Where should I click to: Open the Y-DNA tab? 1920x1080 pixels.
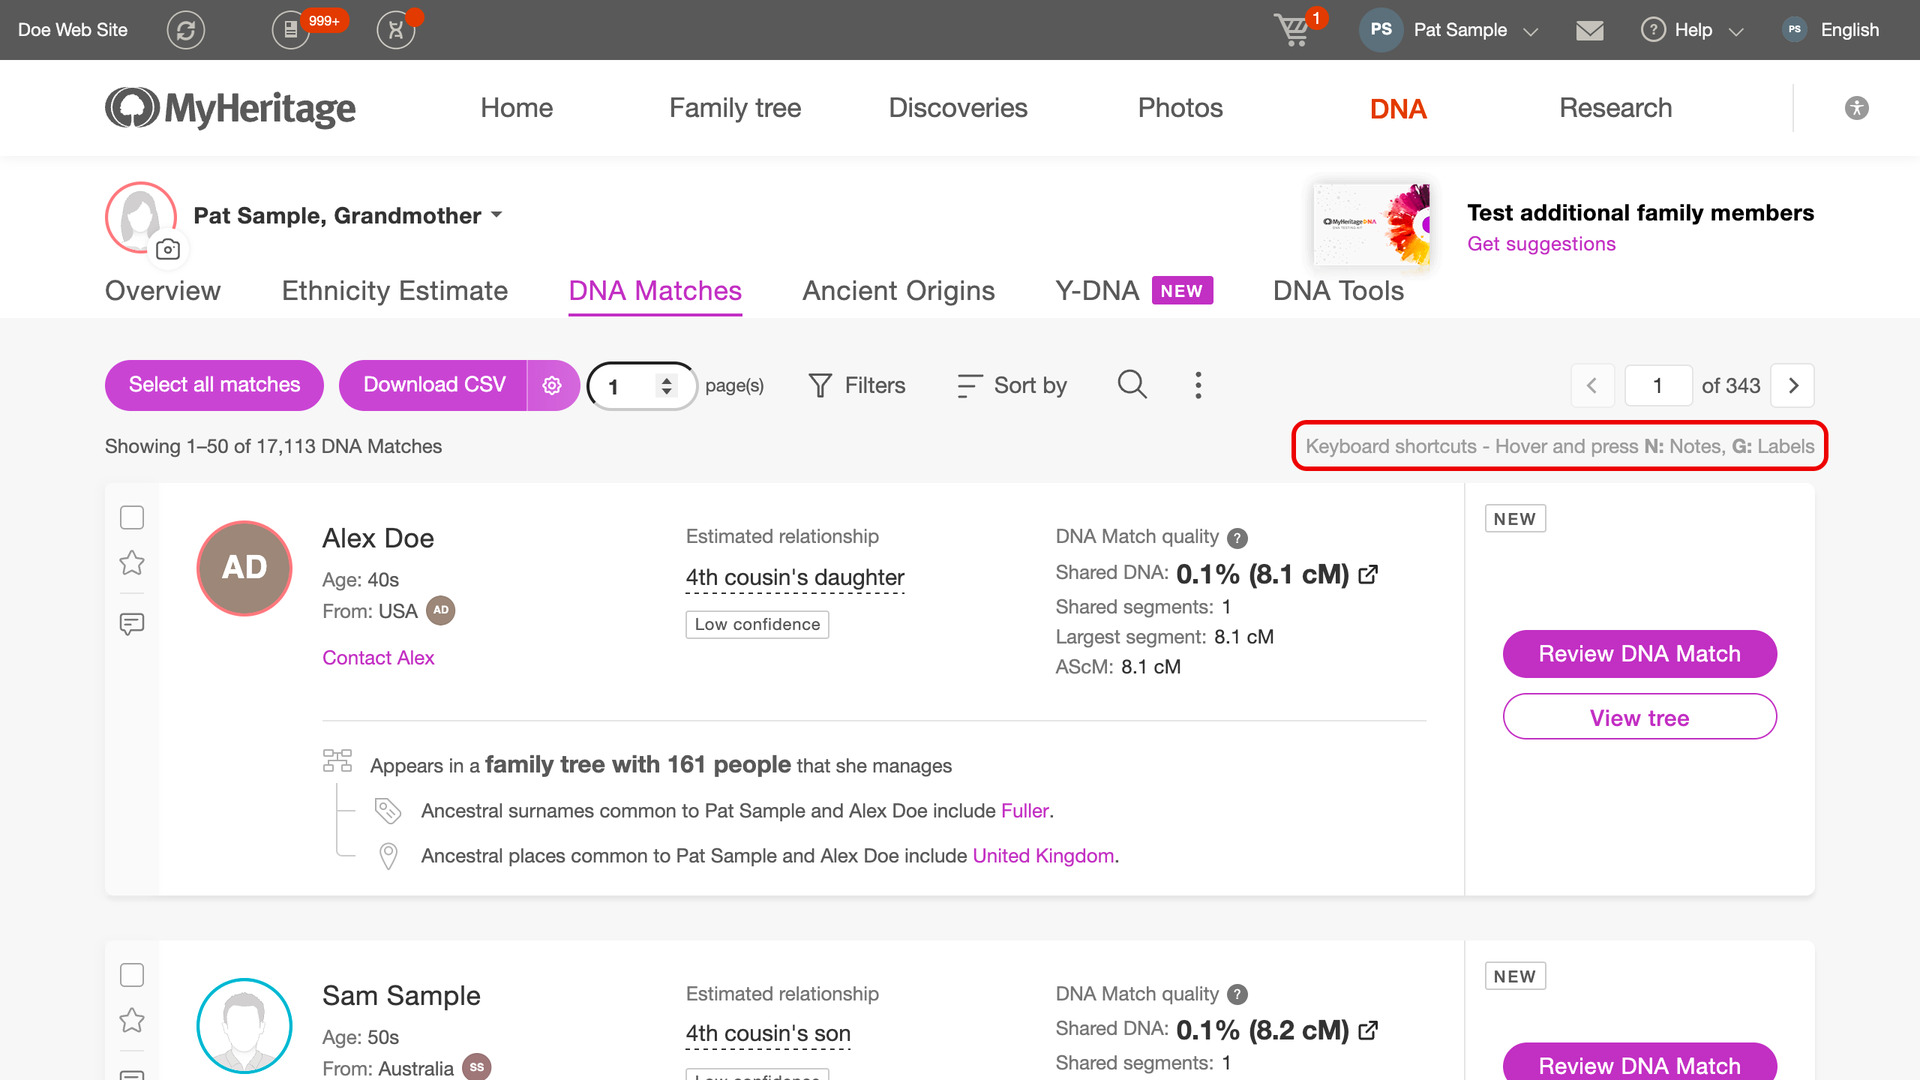point(1134,291)
